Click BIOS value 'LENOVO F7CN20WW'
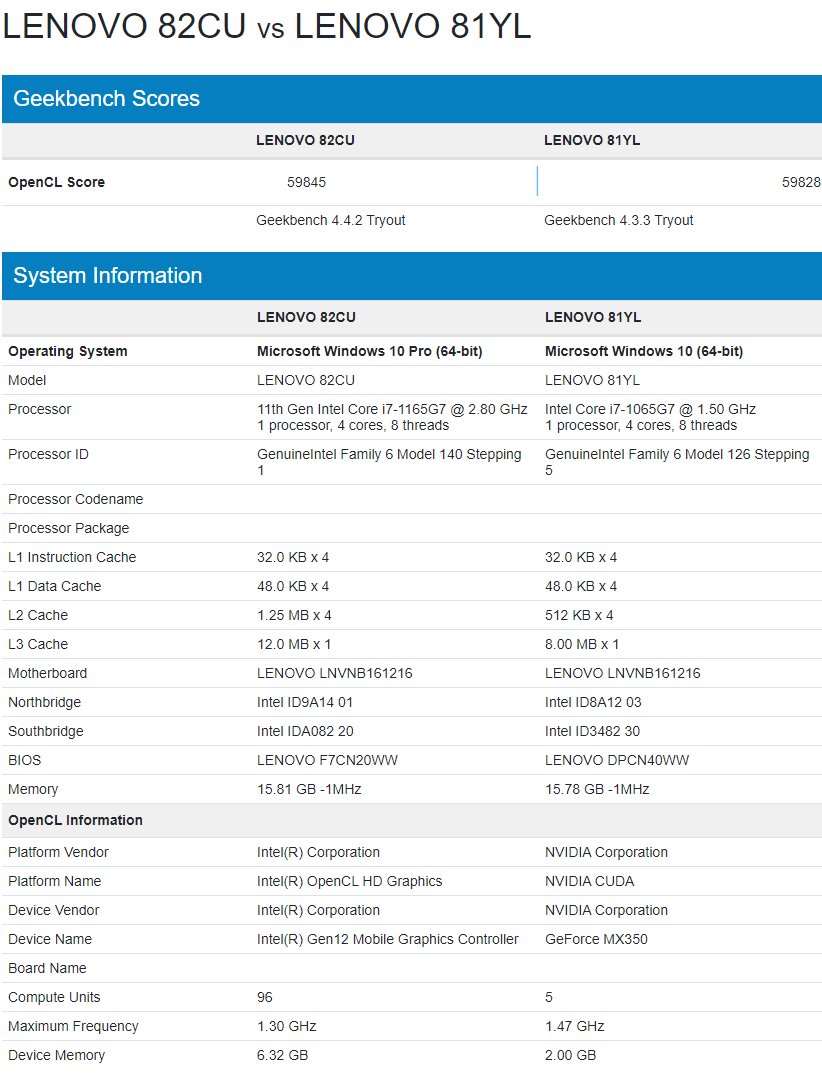 [328, 760]
